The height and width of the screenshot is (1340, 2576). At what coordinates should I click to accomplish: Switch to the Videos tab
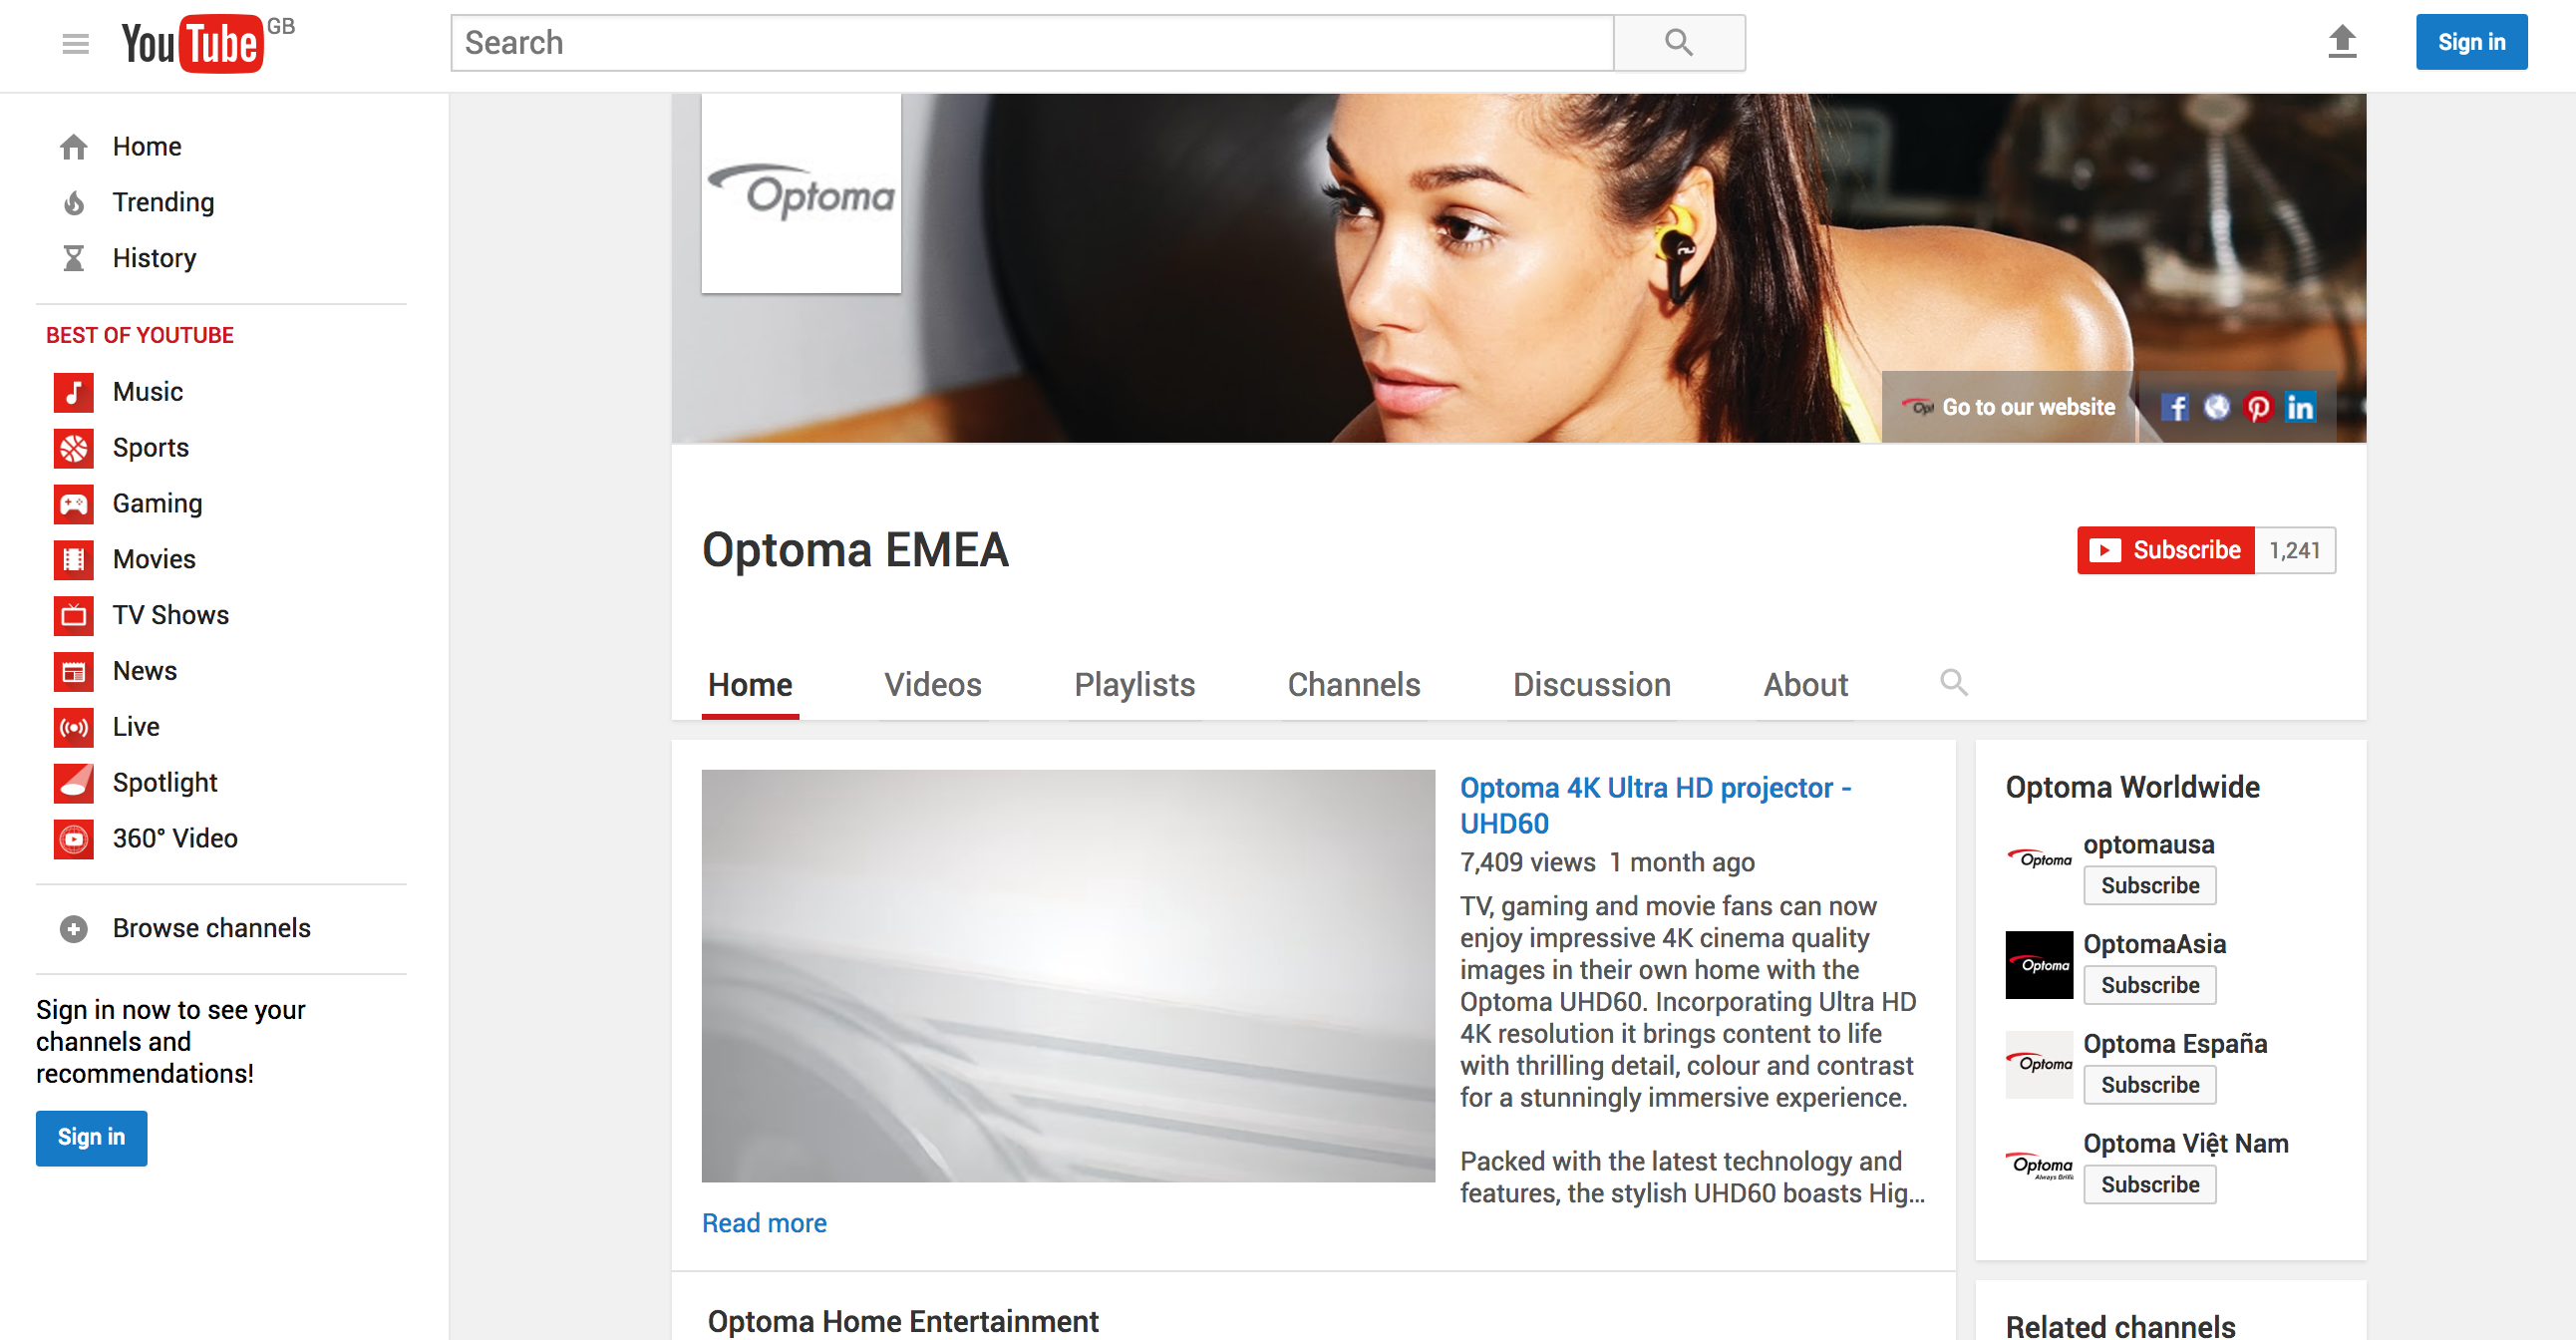(x=931, y=684)
